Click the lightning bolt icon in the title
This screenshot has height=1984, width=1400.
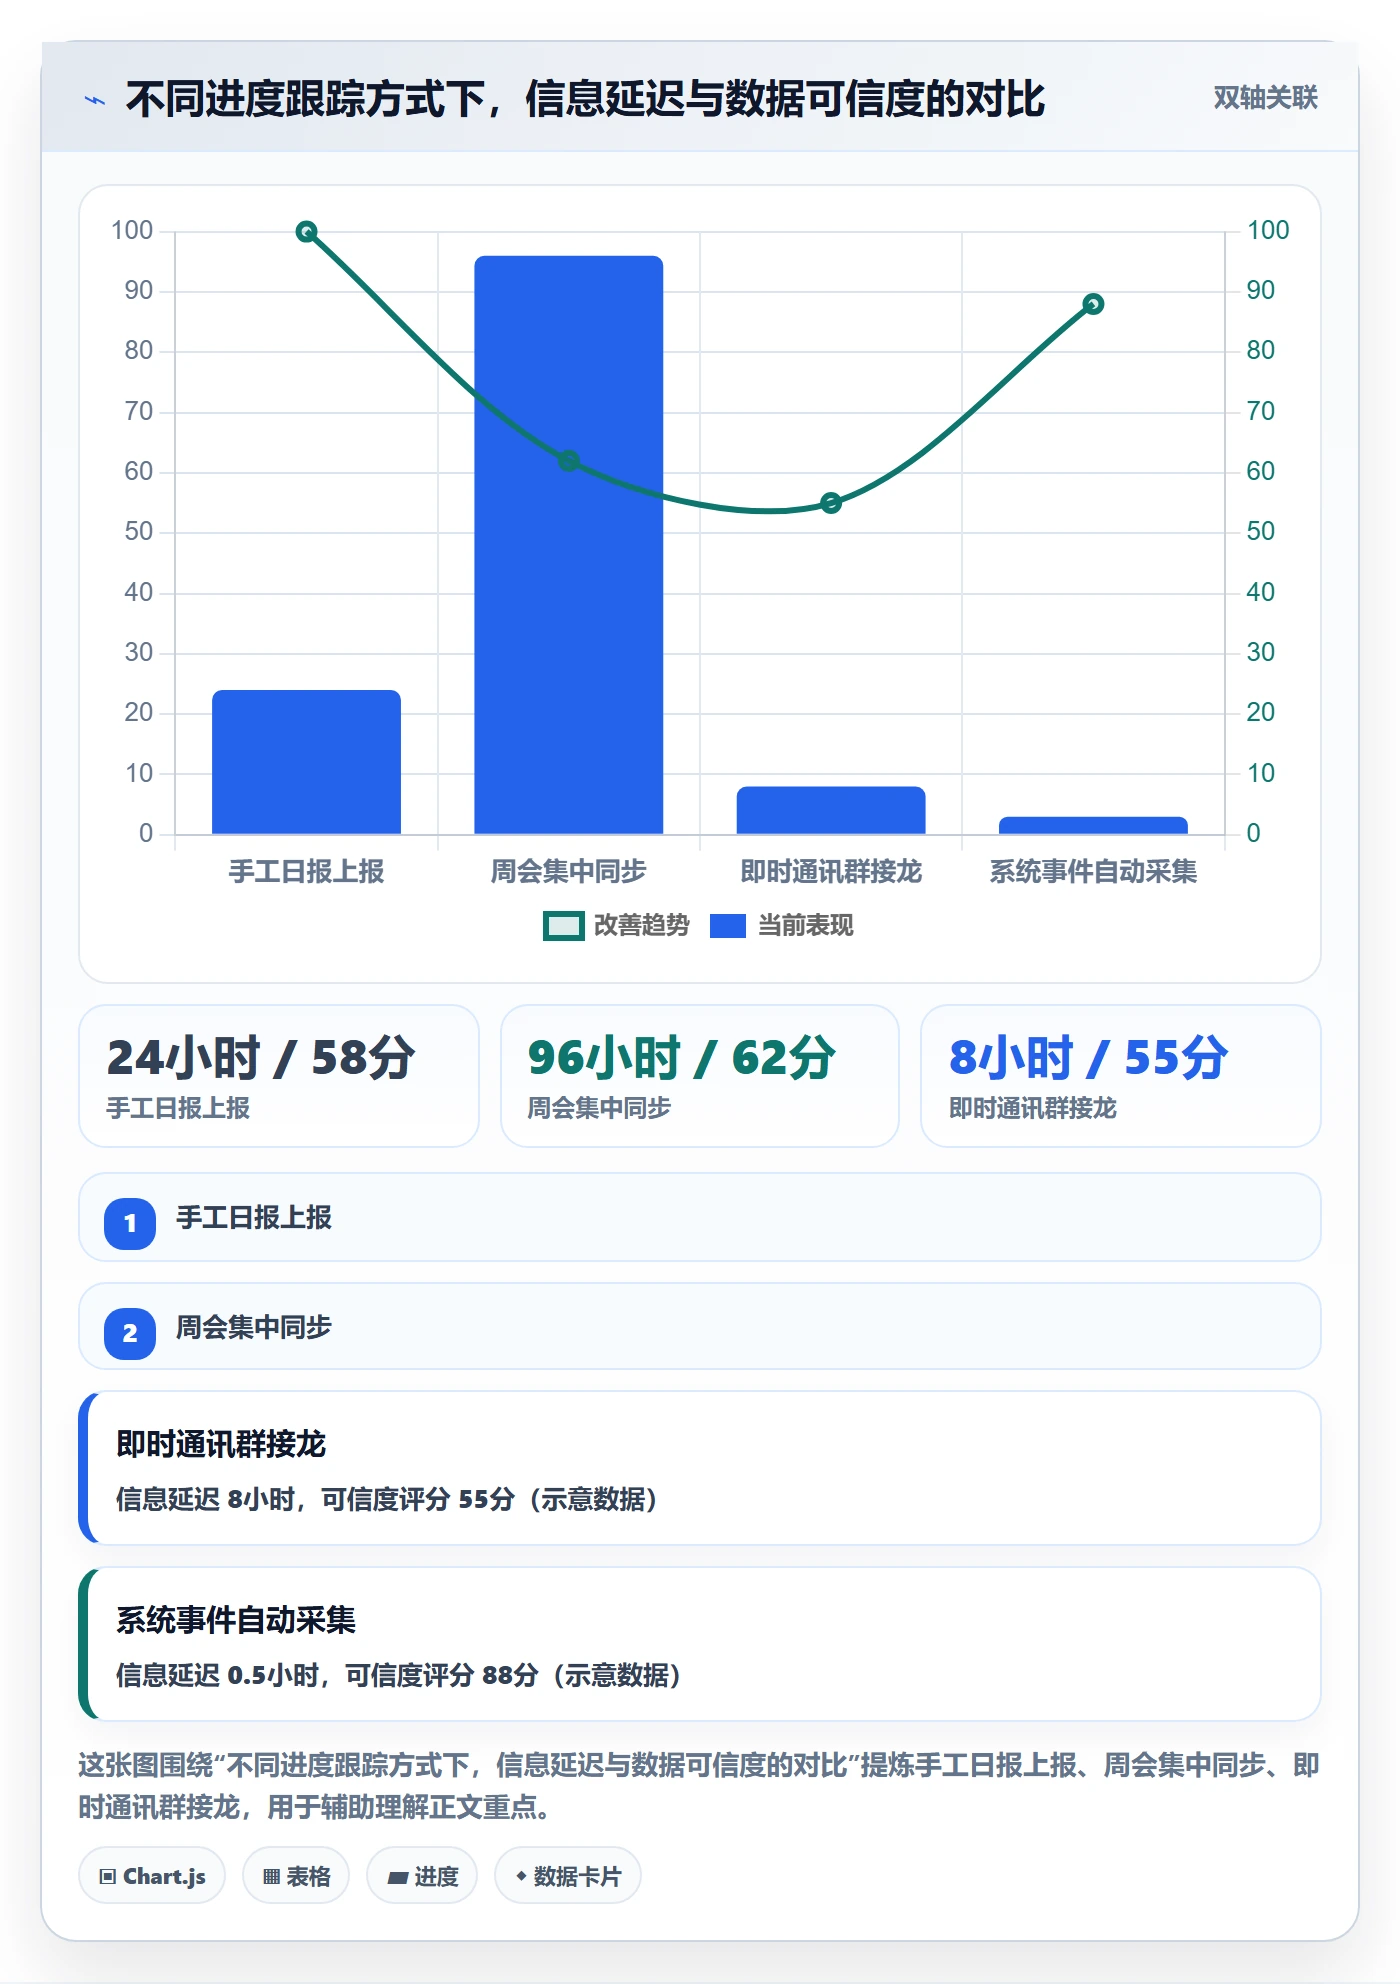[x=95, y=100]
